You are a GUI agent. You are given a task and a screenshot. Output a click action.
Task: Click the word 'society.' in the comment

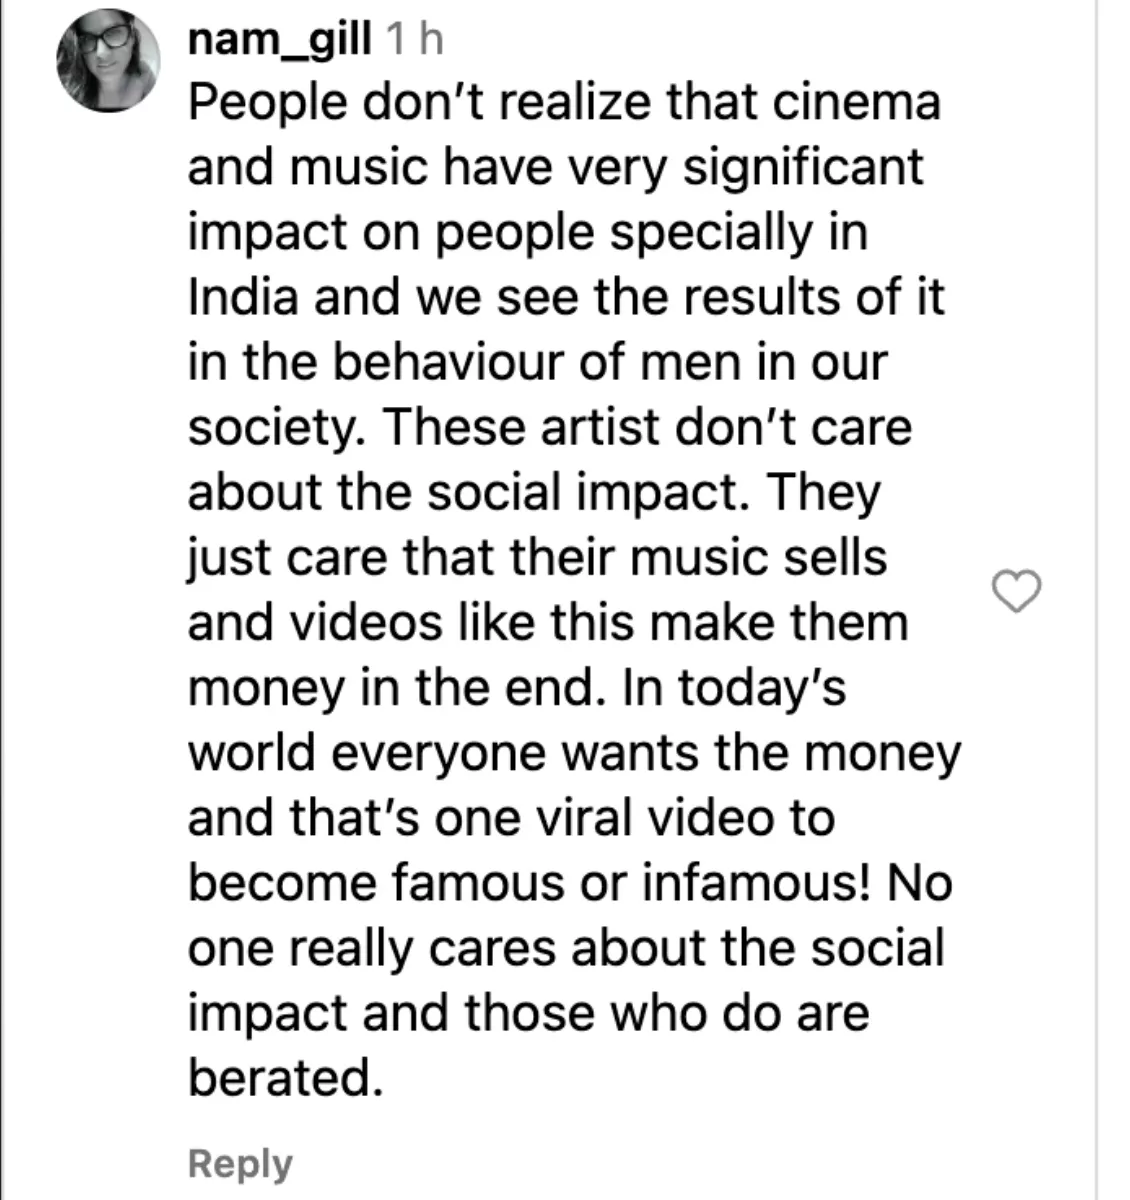point(278,428)
